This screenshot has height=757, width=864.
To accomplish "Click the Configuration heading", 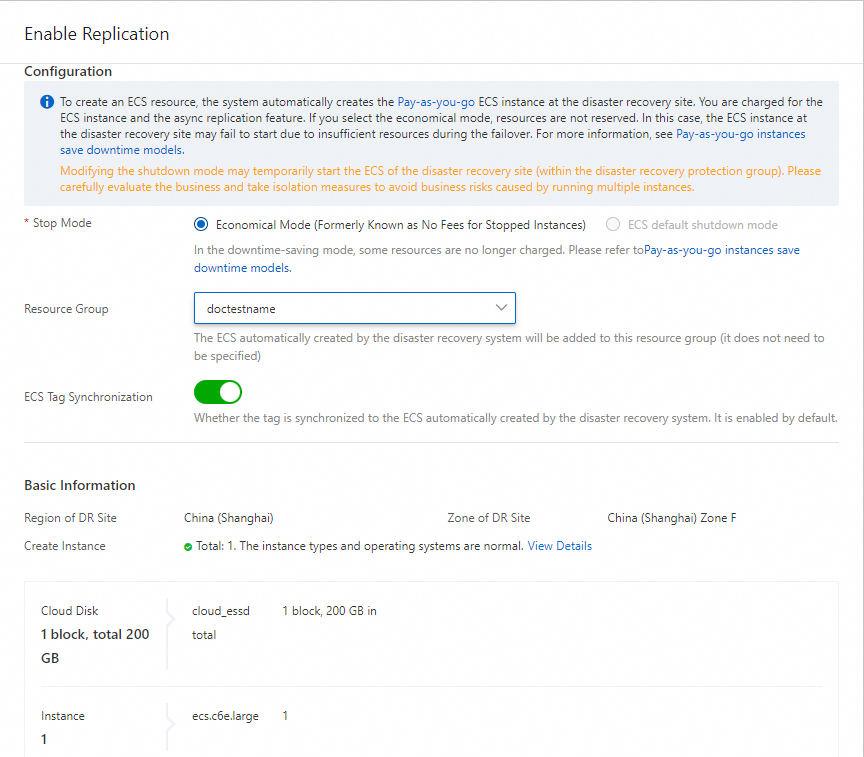I will pos(68,72).
